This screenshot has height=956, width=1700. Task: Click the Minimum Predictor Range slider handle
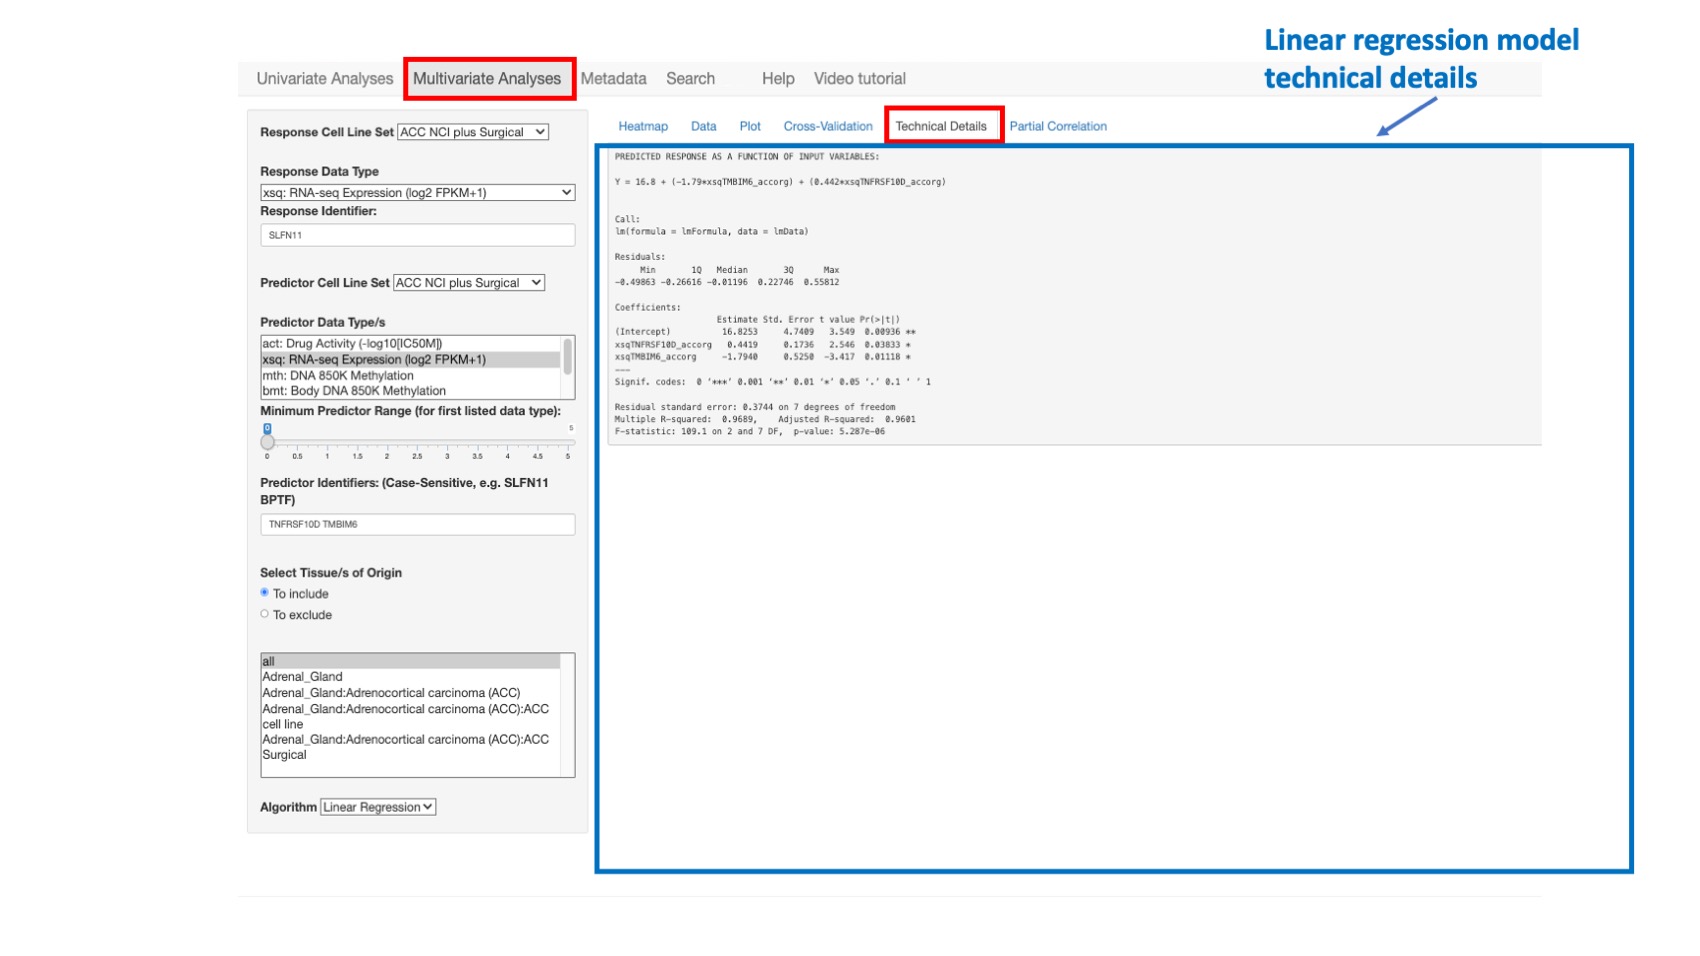(267, 441)
